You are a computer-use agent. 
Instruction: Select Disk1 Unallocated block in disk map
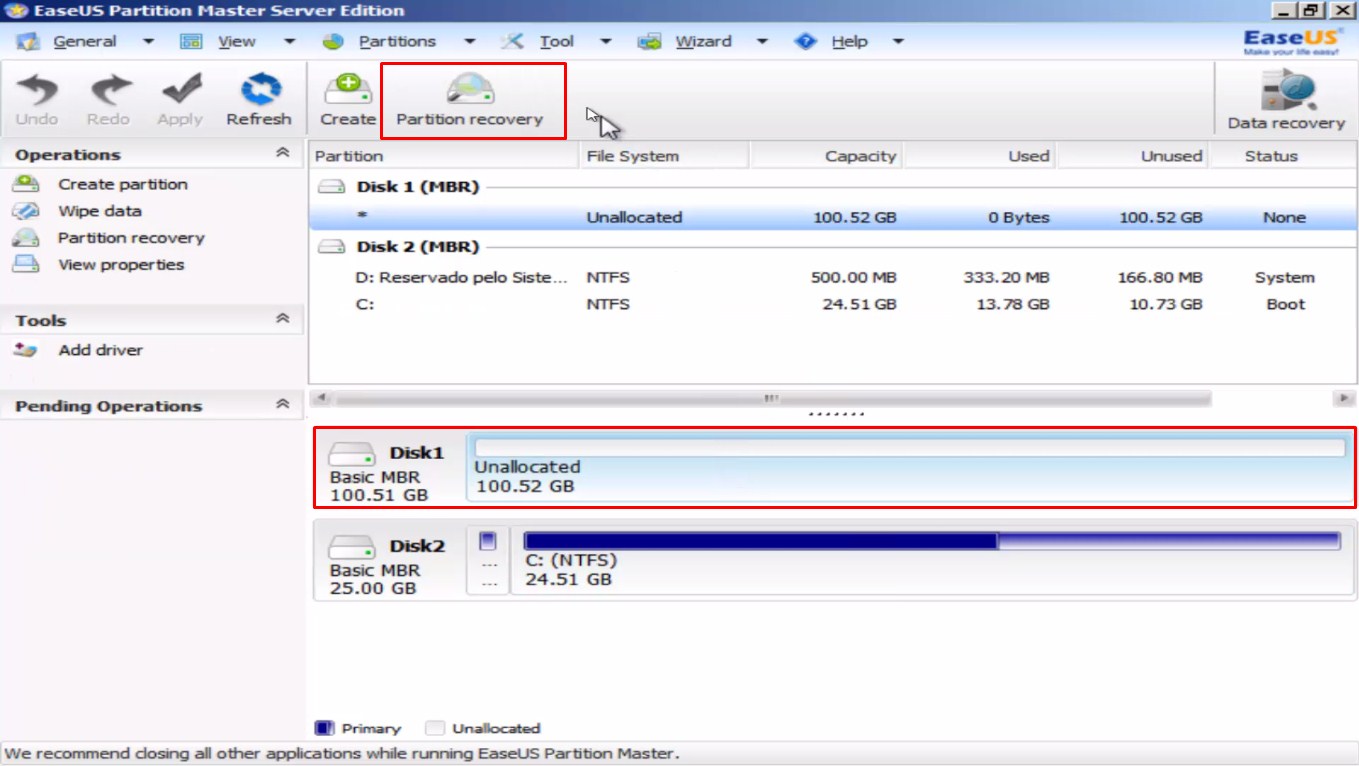(909, 467)
